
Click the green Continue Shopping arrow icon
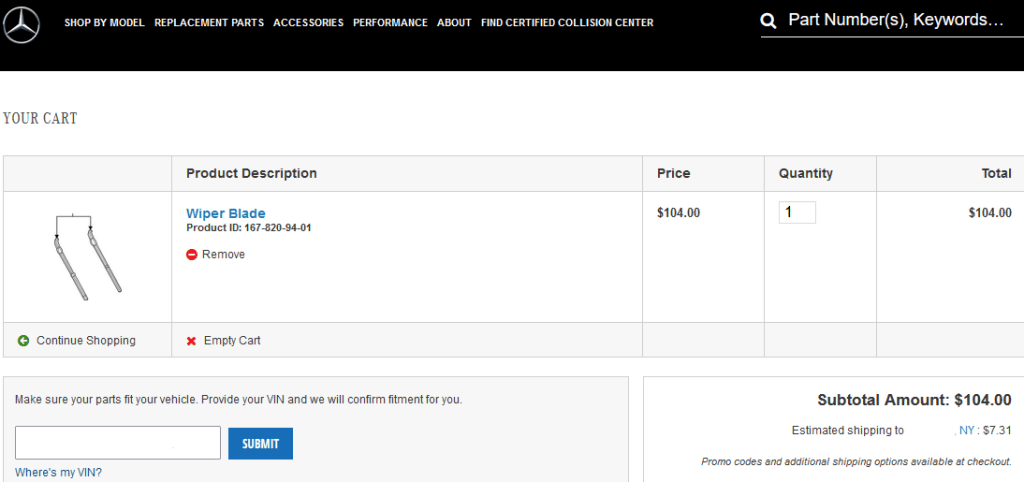coord(23,341)
